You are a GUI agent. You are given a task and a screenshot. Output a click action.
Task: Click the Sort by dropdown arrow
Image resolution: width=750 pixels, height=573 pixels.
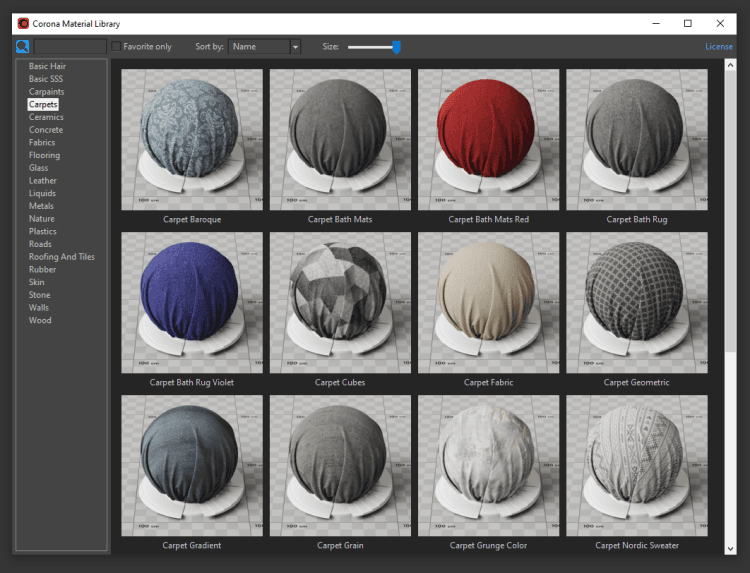pyautogui.click(x=295, y=47)
